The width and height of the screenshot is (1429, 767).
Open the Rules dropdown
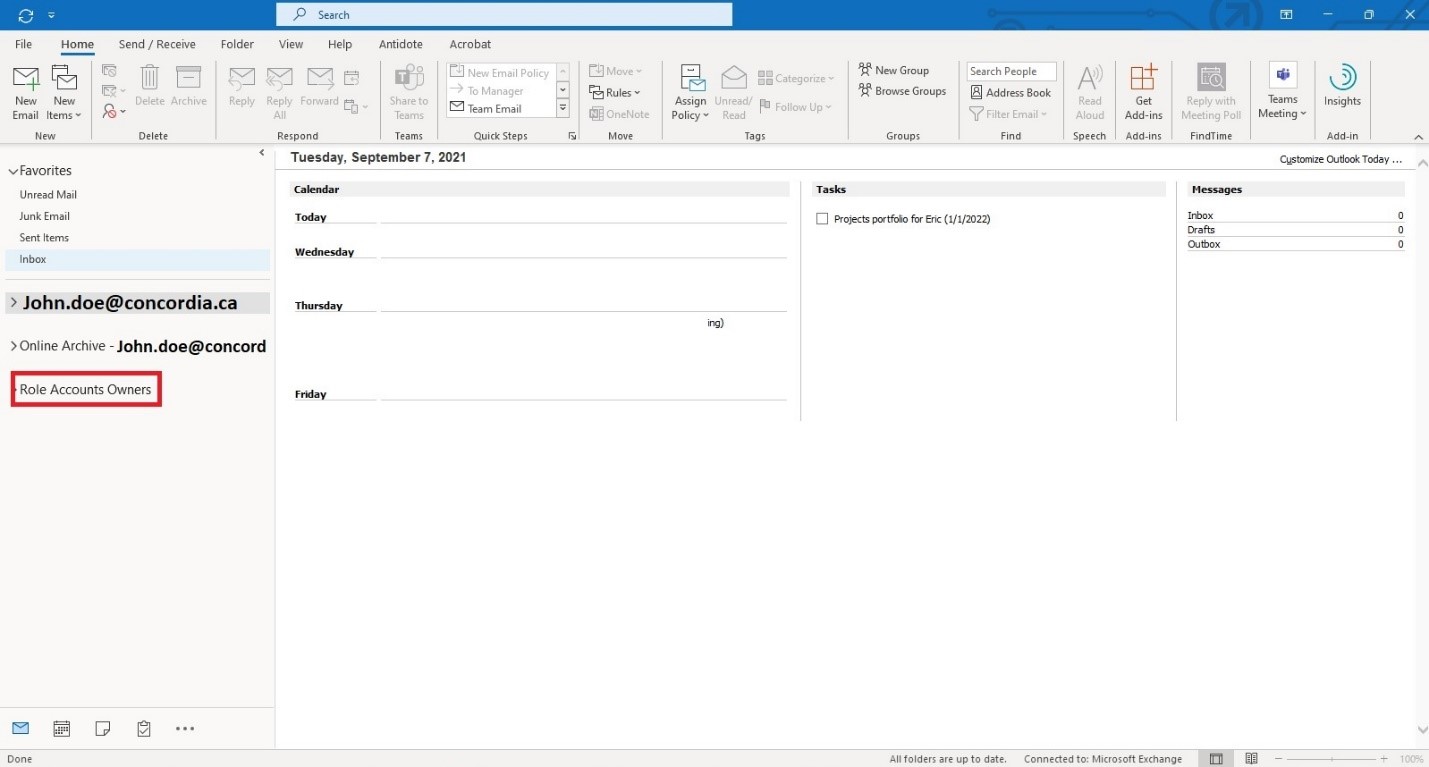[x=616, y=93]
